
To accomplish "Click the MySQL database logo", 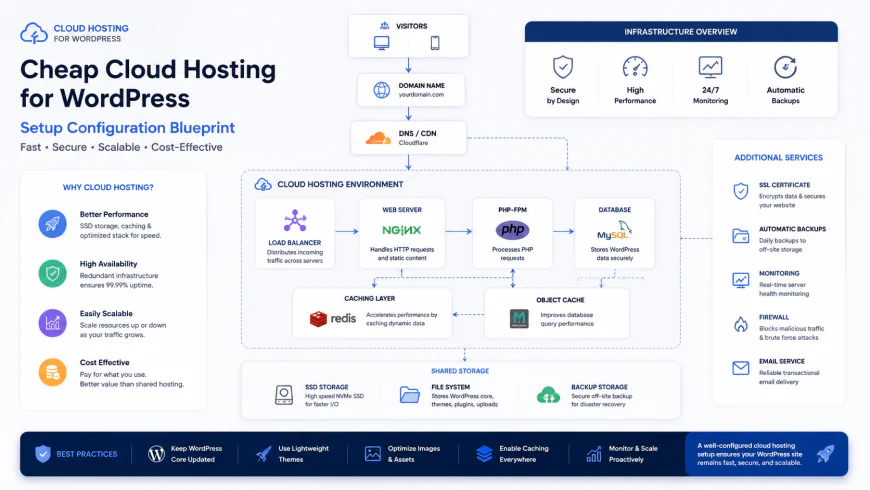I will [614, 230].
